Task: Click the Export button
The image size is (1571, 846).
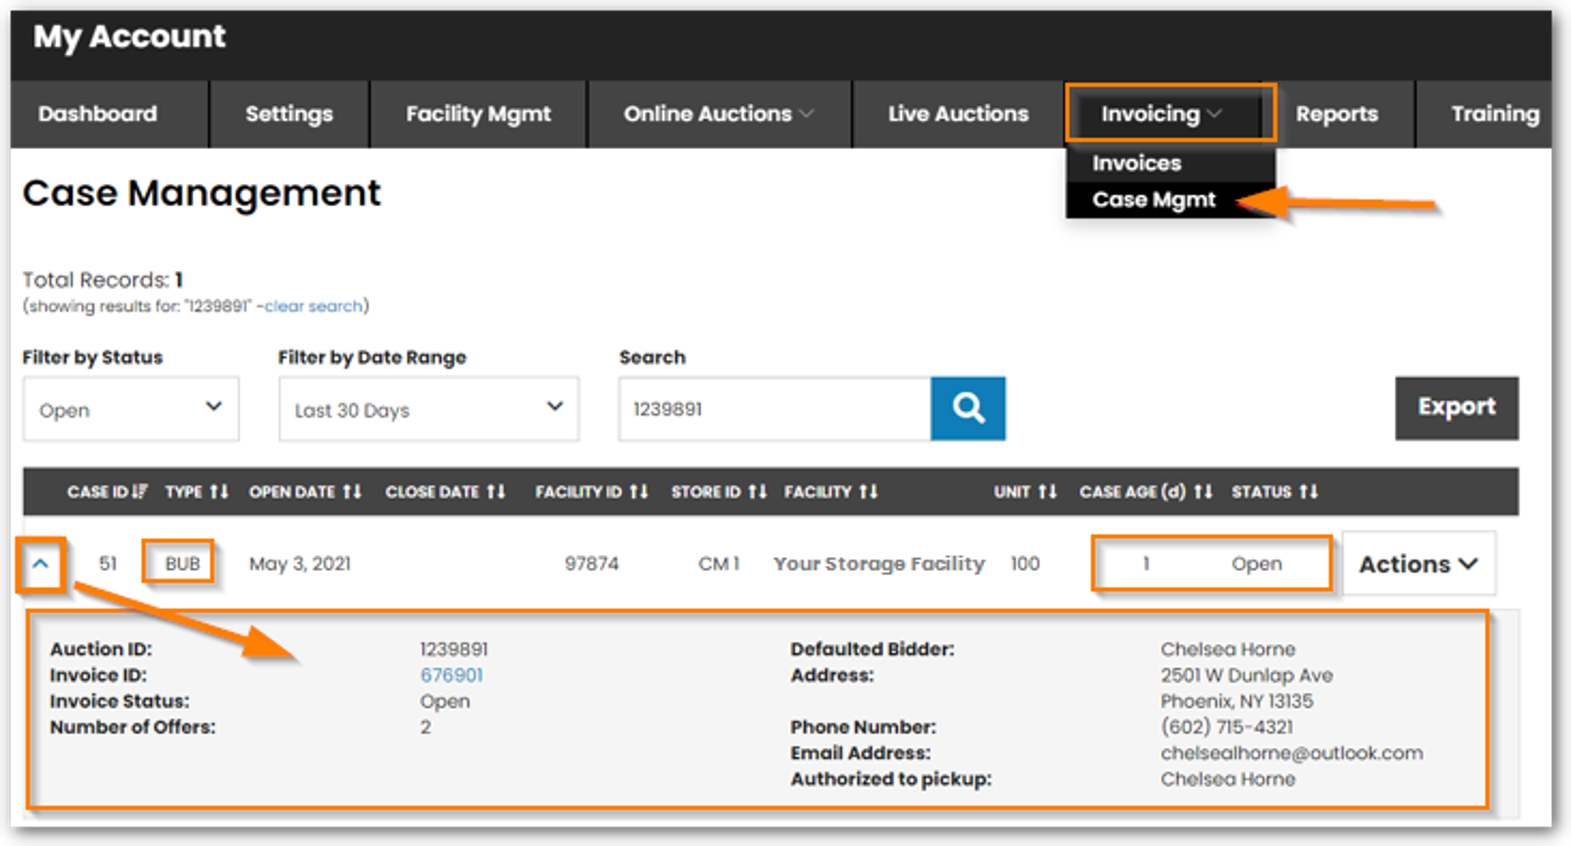Action: point(1456,407)
